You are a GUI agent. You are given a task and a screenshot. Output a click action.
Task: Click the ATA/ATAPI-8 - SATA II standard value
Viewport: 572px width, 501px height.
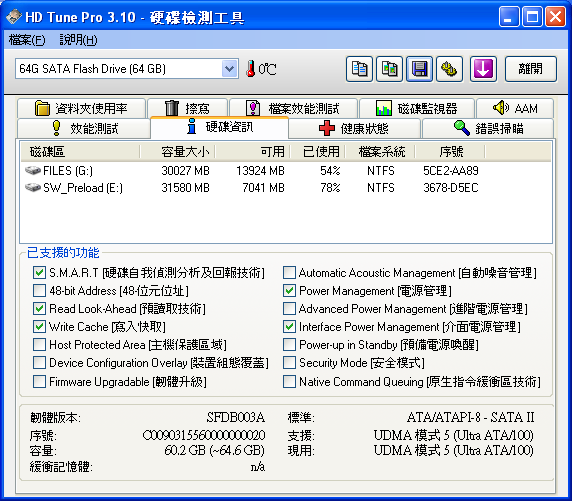[x=471, y=417]
